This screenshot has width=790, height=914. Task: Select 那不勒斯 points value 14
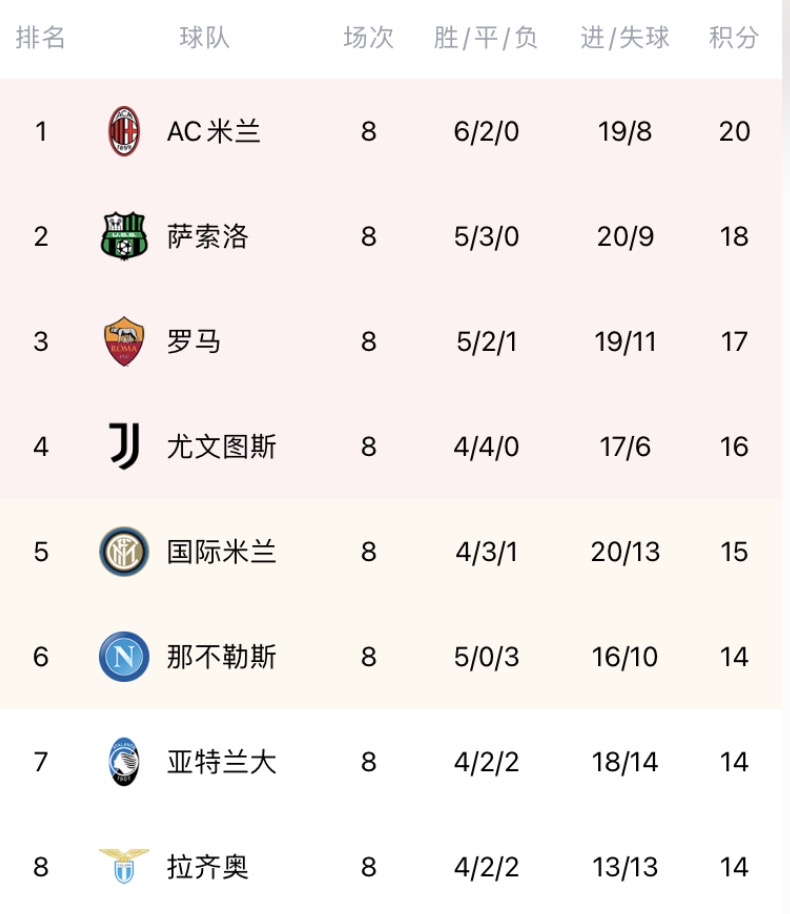pos(734,657)
